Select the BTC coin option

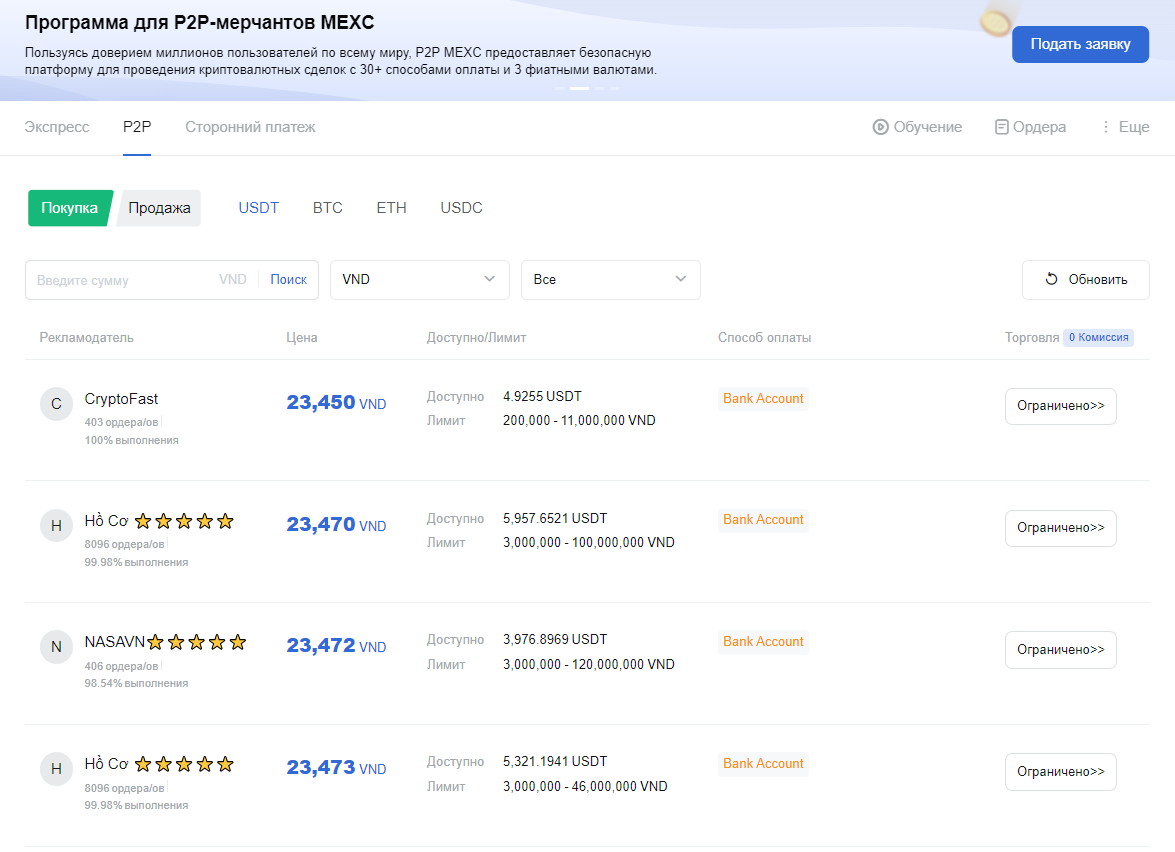click(x=327, y=208)
